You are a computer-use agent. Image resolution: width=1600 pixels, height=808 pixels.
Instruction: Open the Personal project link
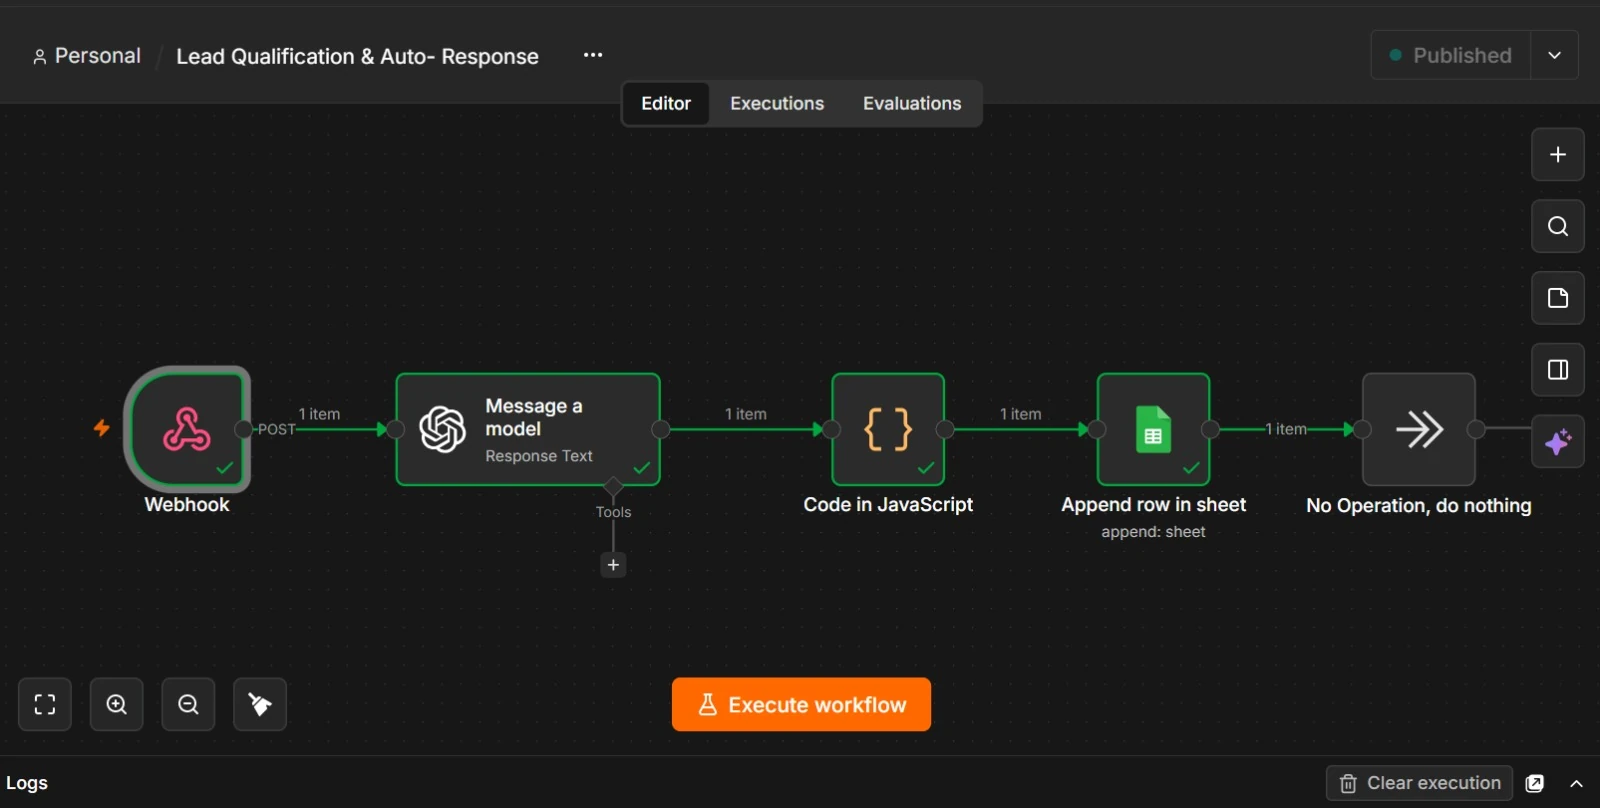(x=87, y=56)
